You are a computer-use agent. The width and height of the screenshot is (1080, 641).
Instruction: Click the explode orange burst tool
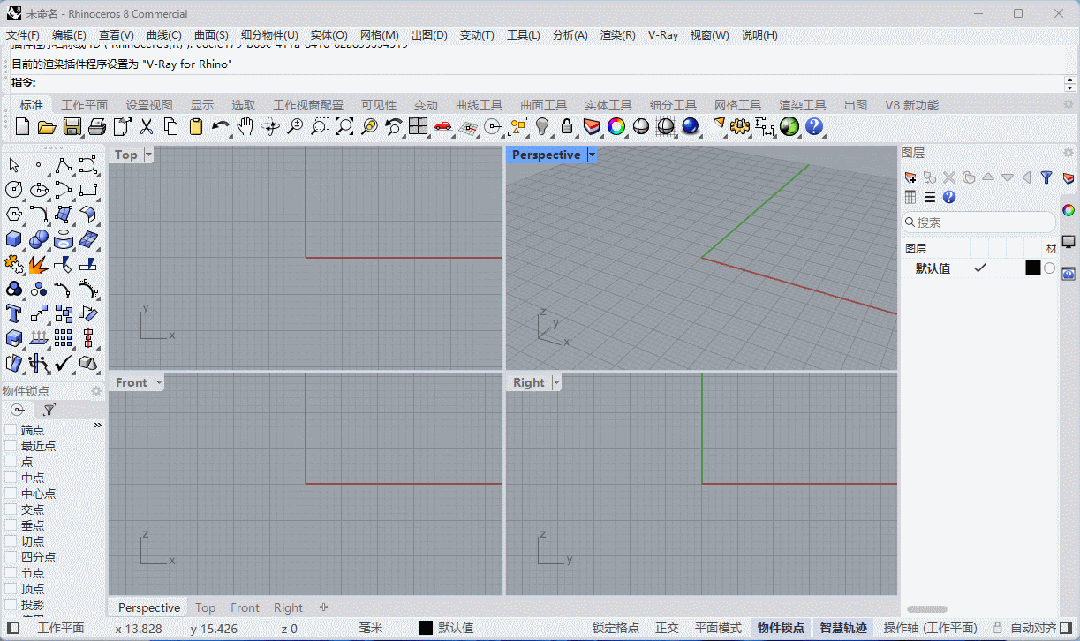[x=39, y=264]
